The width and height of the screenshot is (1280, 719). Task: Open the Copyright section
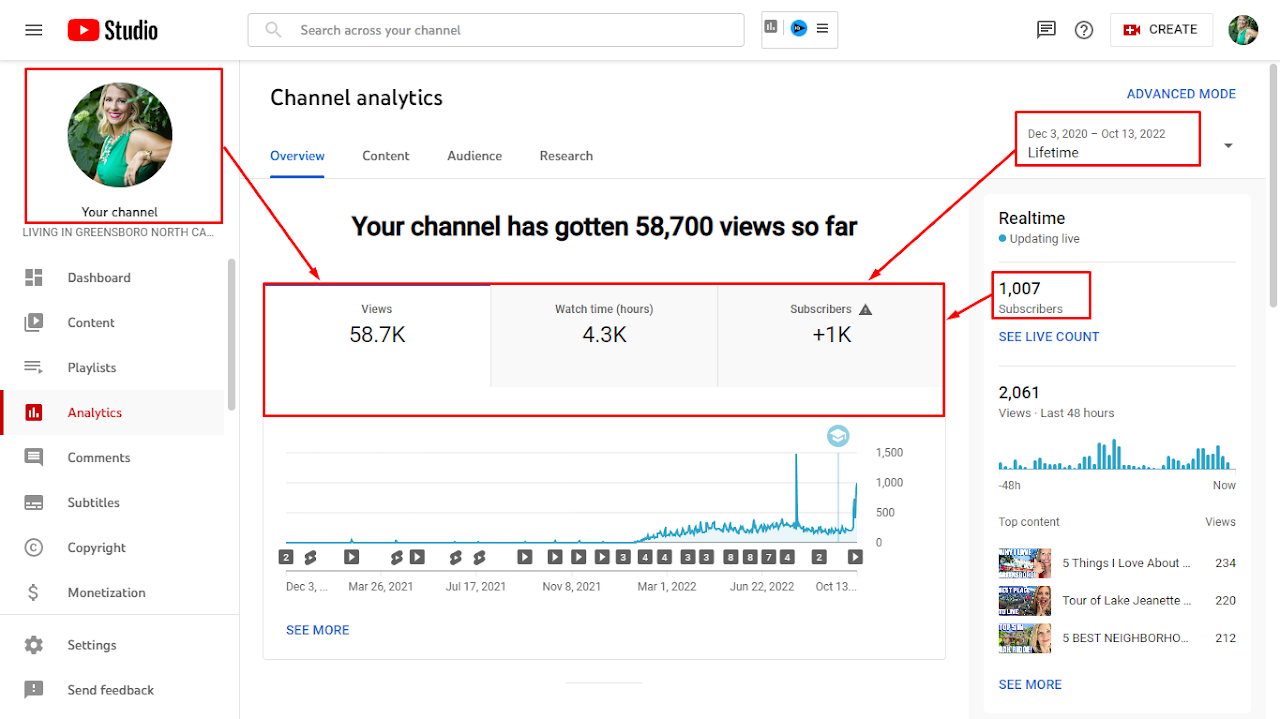click(x=95, y=547)
